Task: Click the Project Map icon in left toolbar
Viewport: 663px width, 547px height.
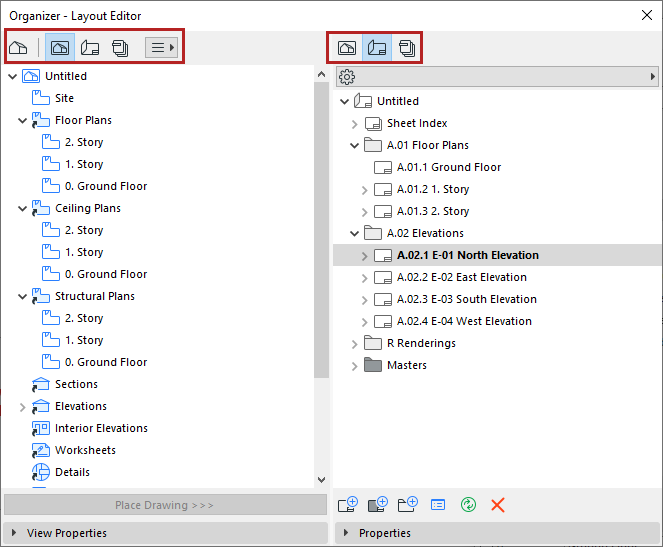Action: [x=18, y=47]
